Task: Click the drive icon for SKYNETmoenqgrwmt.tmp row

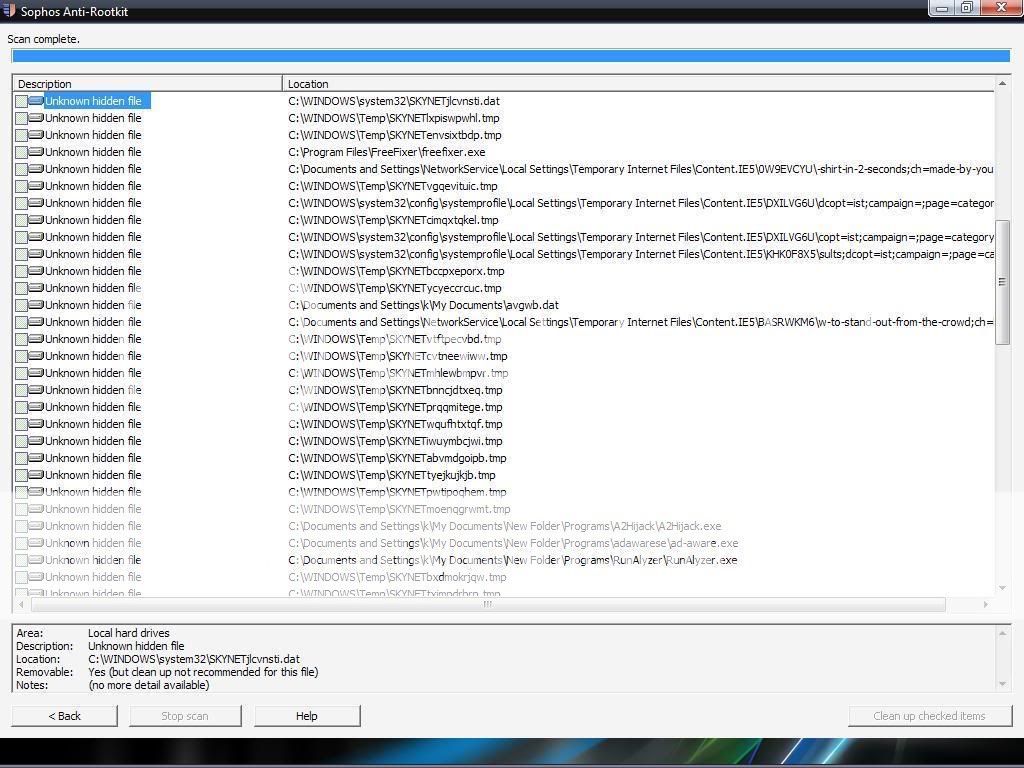Action: coord(36,508)
